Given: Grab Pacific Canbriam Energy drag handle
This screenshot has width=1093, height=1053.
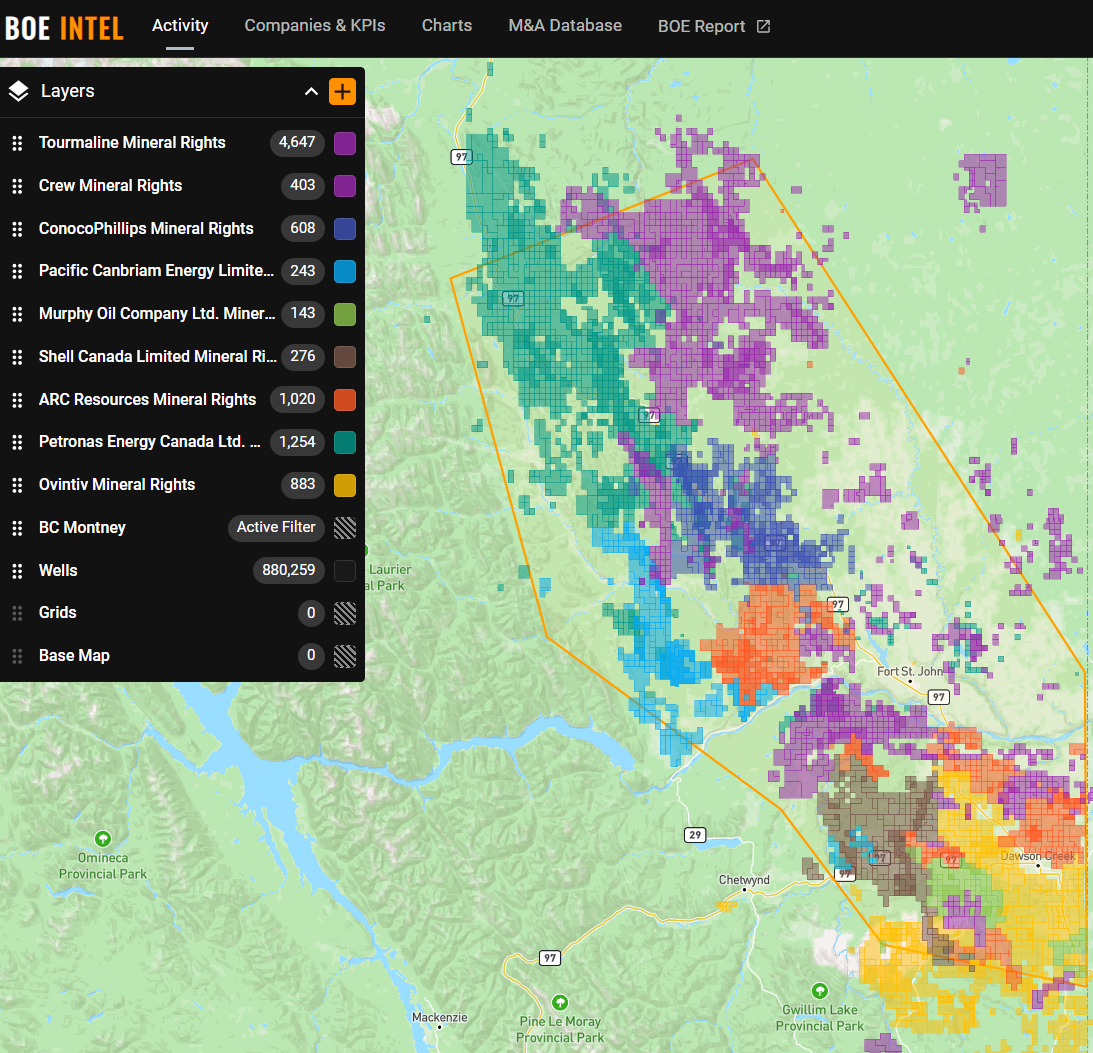Looking at the screenshot, I should pos(17,271).
